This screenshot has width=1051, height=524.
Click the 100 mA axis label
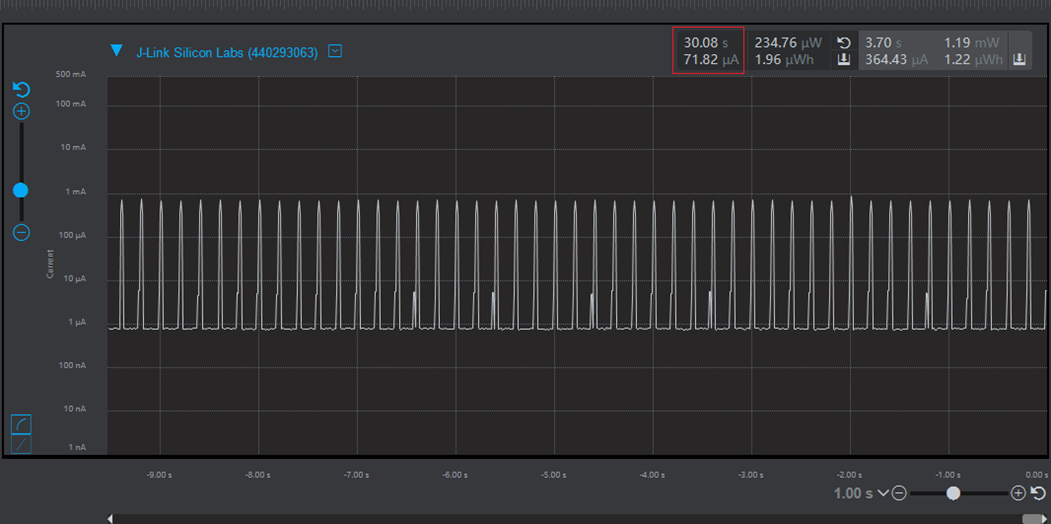(x=71, y=104)
